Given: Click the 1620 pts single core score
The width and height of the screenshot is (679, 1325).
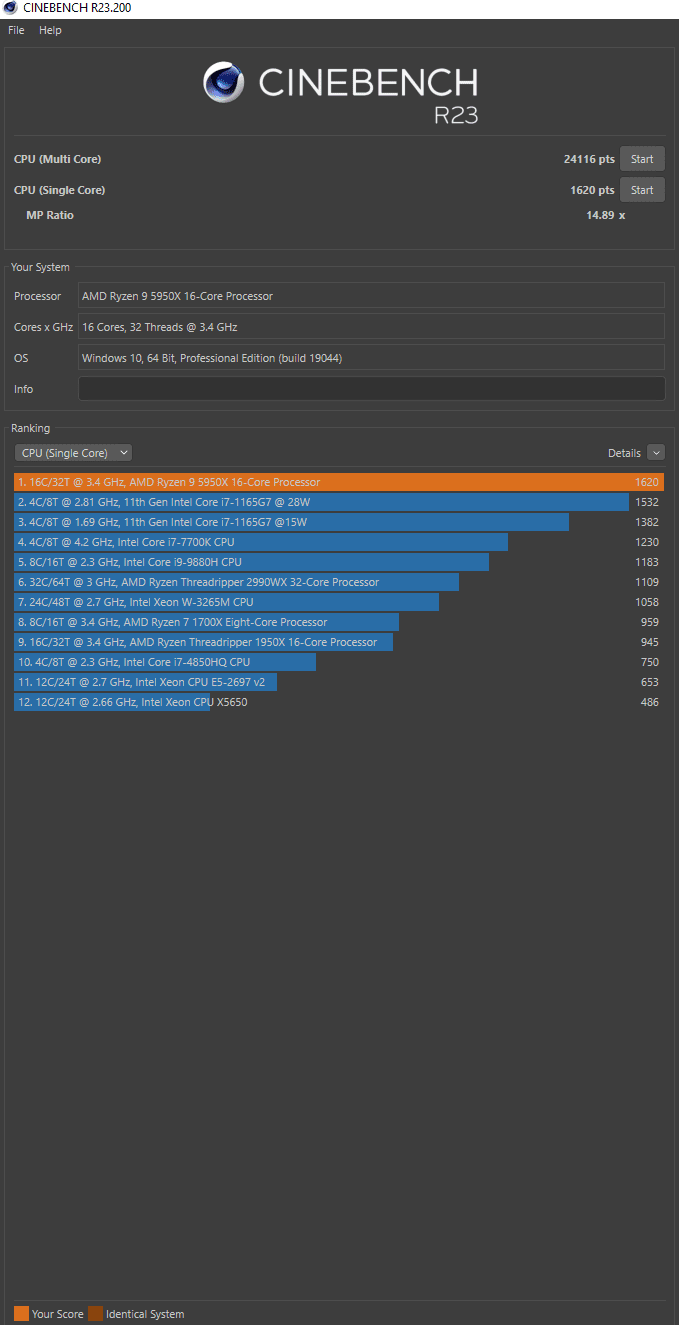Looking at the screenshot, I should pos(592,190).
